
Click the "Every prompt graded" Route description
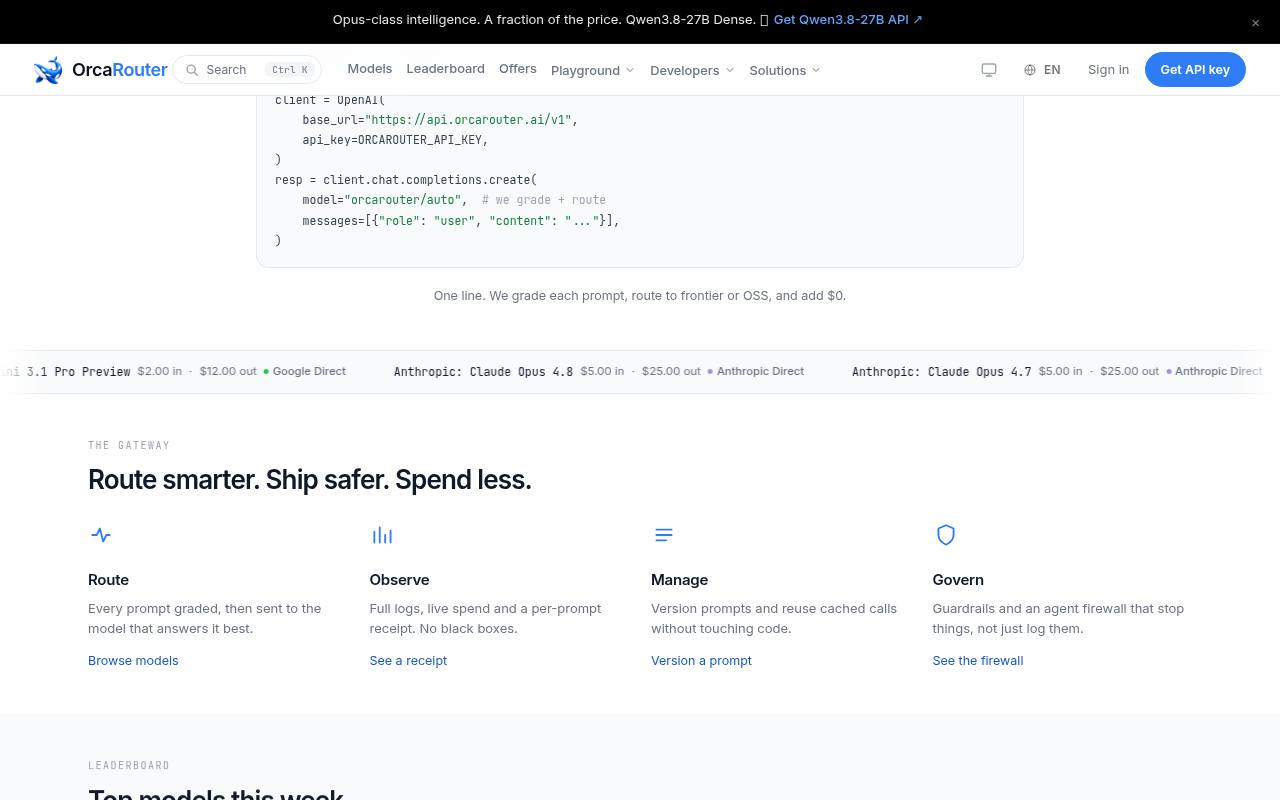(x=205, y=618)
